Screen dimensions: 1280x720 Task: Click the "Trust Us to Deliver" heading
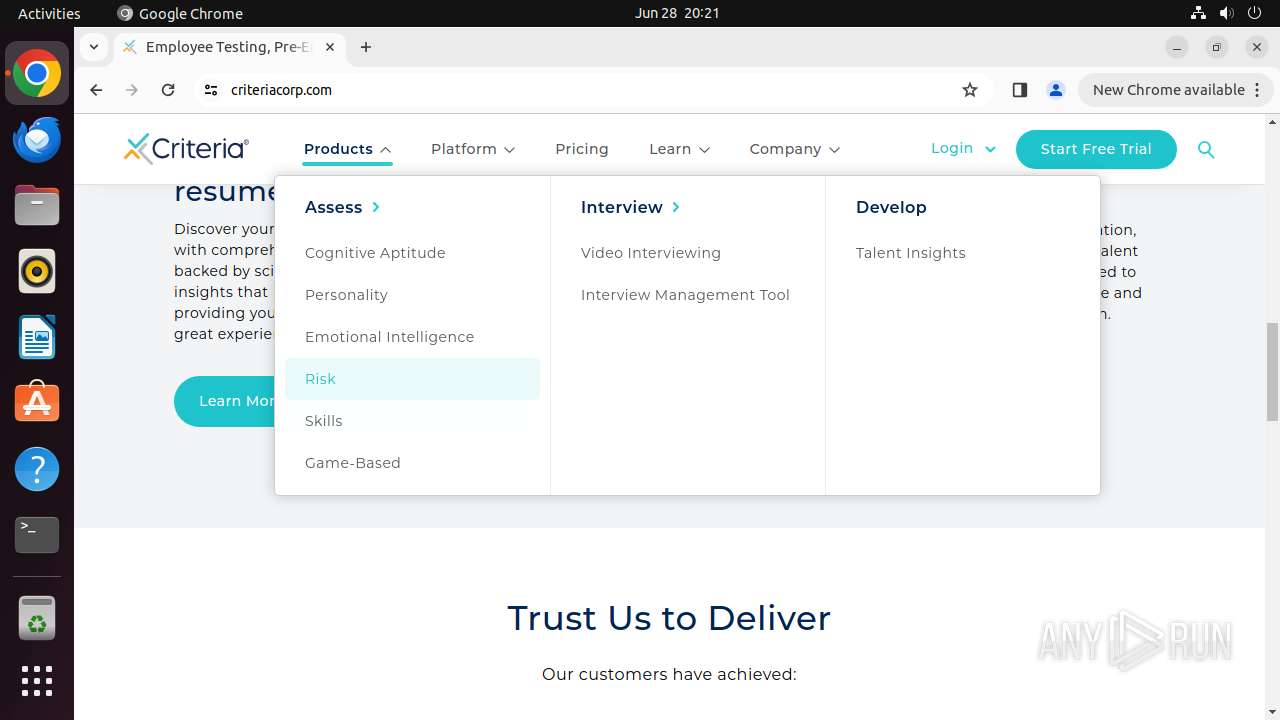tap(669, 618)
